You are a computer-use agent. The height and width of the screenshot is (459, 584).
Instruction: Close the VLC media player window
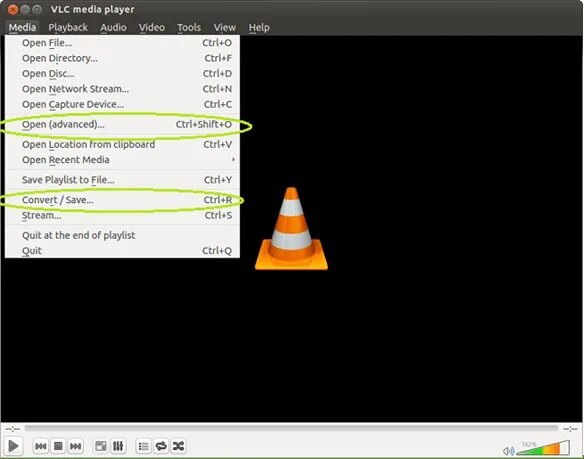click(x=13, y=9)
